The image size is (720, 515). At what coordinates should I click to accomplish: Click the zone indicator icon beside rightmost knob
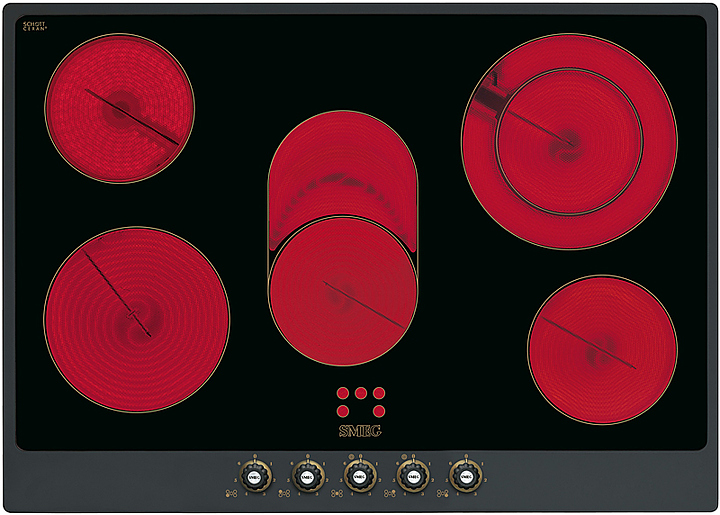tap(443, 493)
